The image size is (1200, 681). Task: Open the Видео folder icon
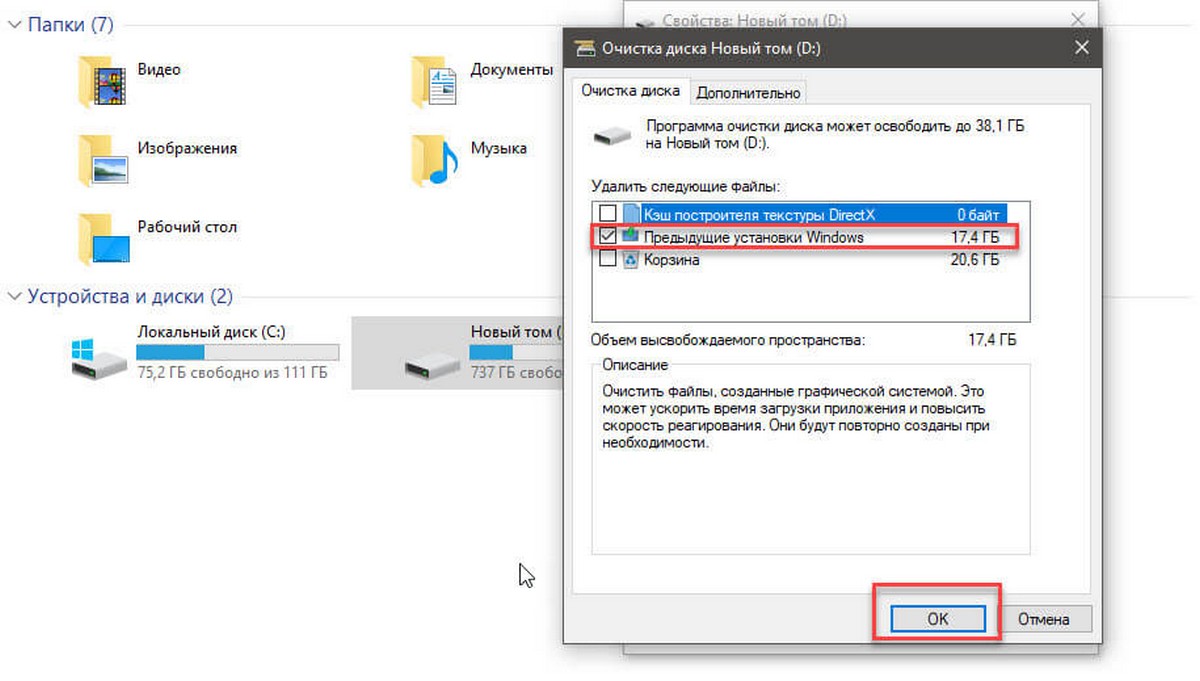tap(102, 80)
